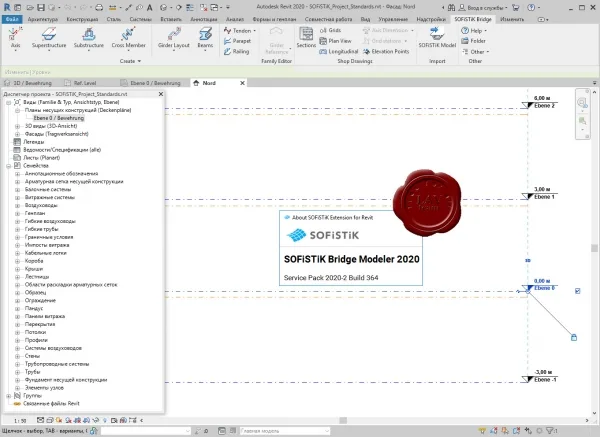This screenshot has width=600, height=437.
Task: Toggle the Ebene 0 level checkbox
Action: point(577,291)
